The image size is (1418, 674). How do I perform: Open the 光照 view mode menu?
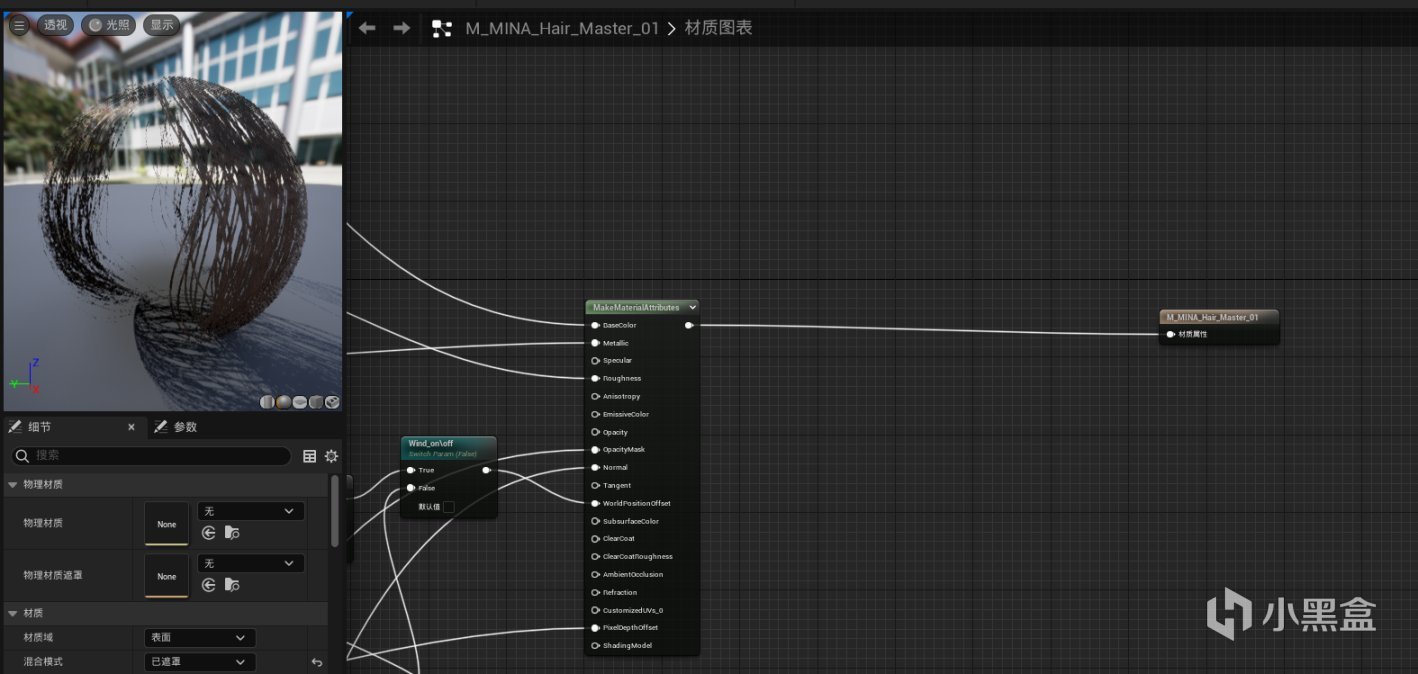(x=108, y=25)
